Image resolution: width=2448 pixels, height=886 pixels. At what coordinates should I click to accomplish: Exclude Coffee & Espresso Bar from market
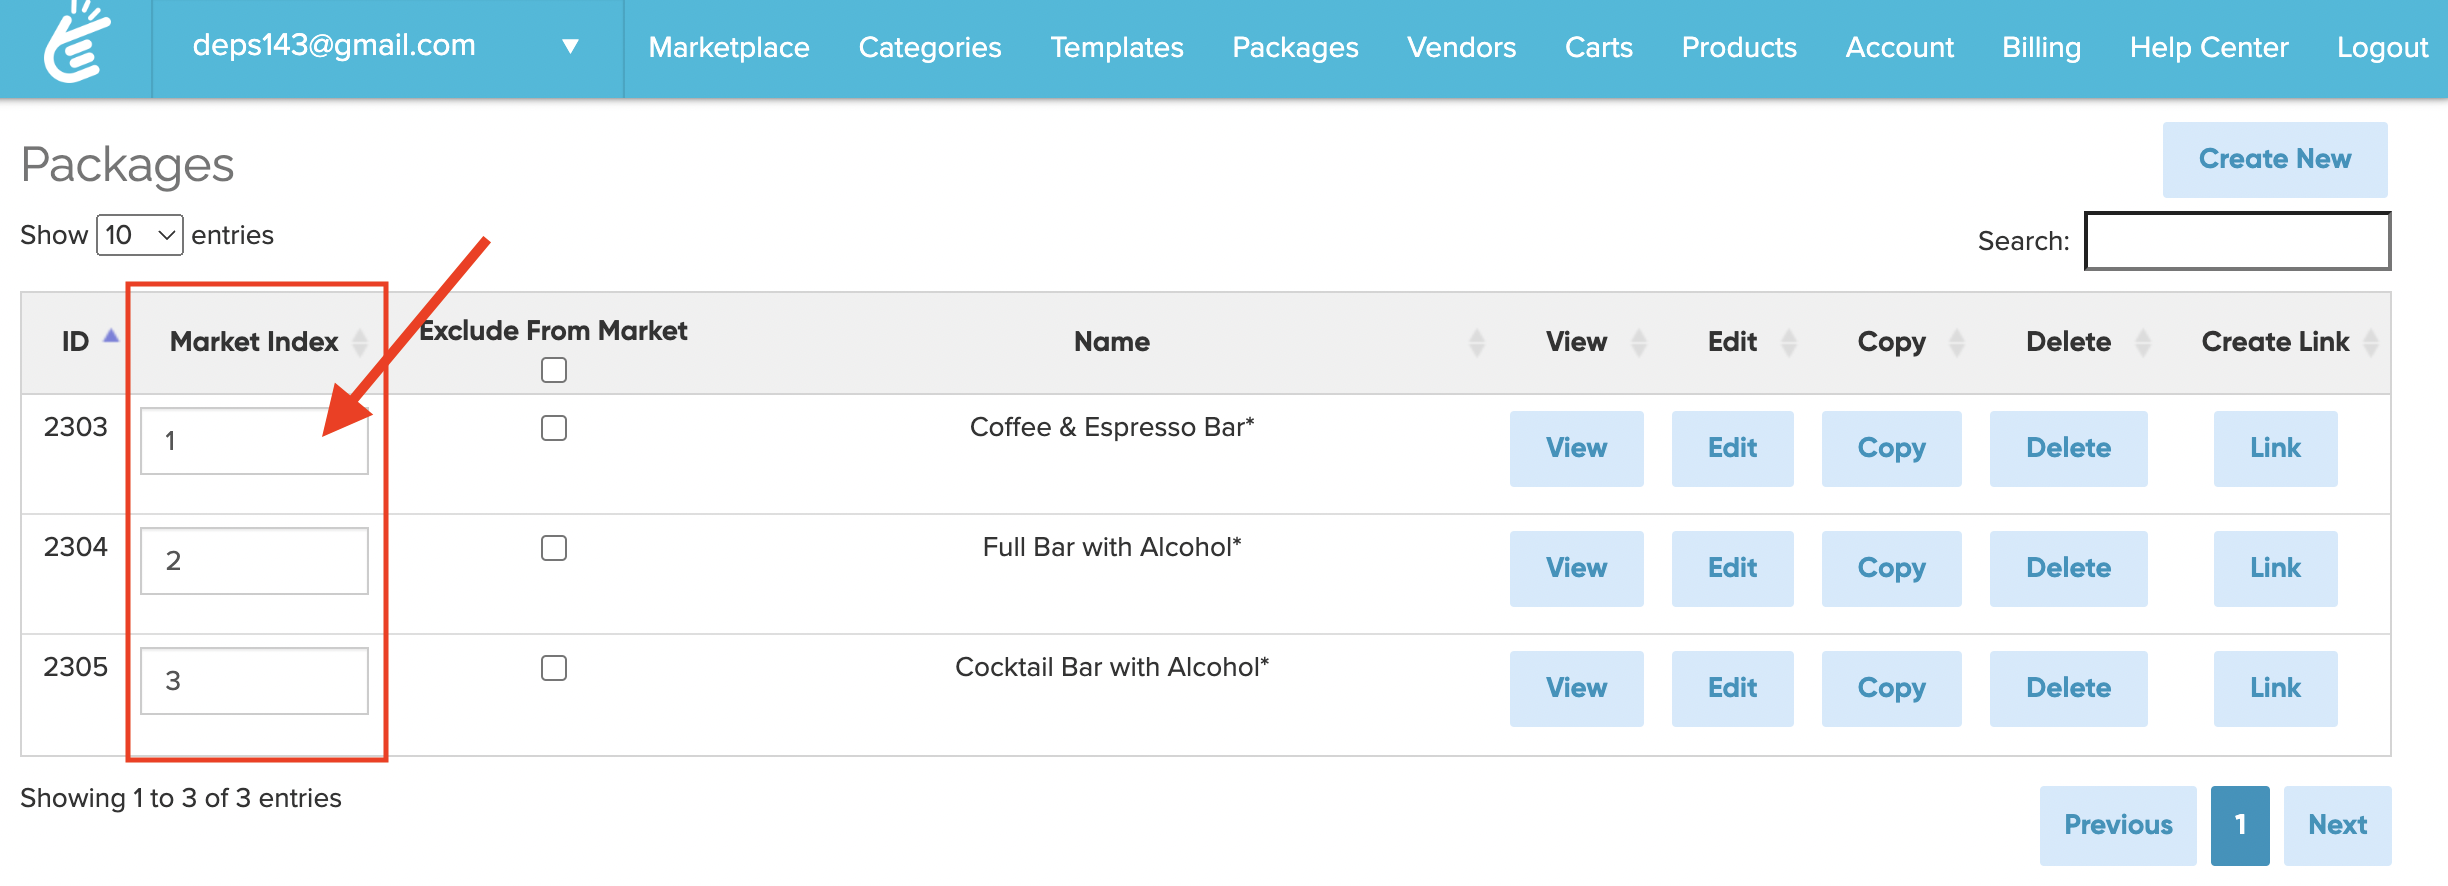point(554,428)
